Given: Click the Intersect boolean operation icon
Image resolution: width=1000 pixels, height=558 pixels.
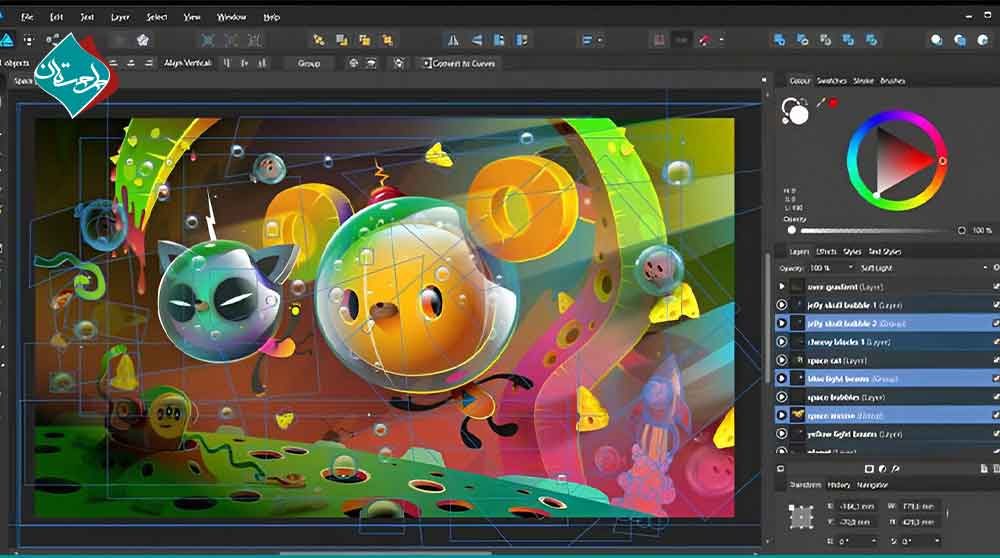Looking at the screenshot, I should [x=825, y=40].
